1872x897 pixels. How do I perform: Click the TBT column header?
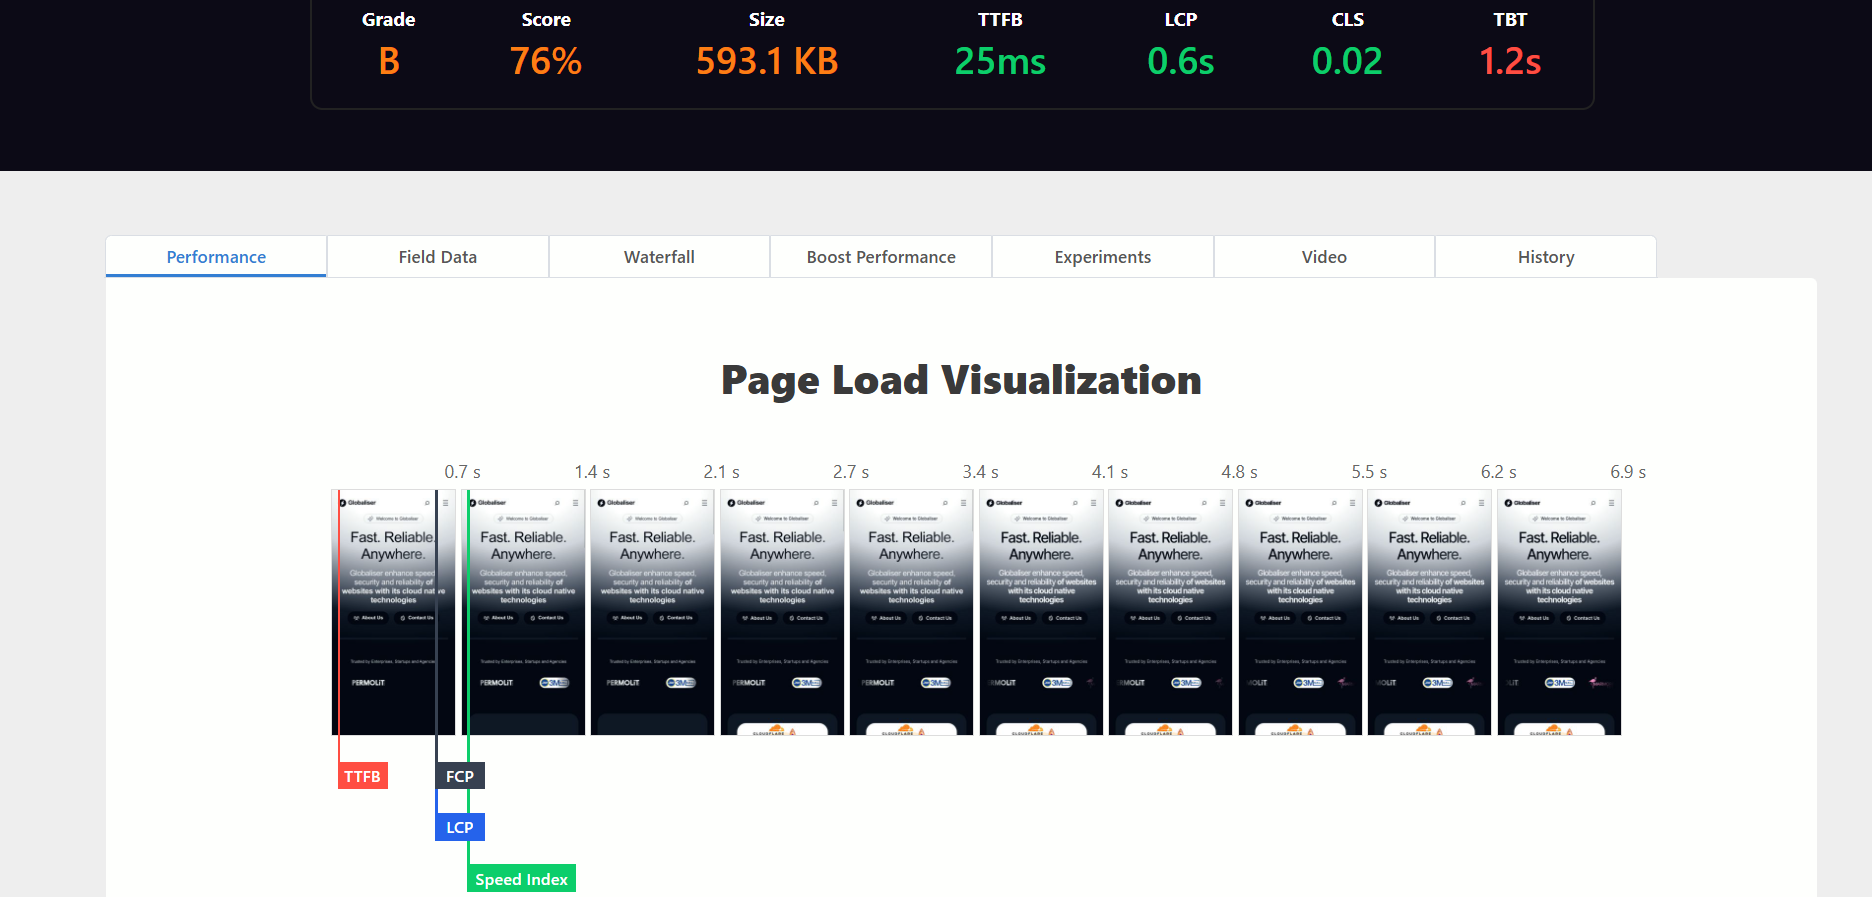[x=1510, y=20]
